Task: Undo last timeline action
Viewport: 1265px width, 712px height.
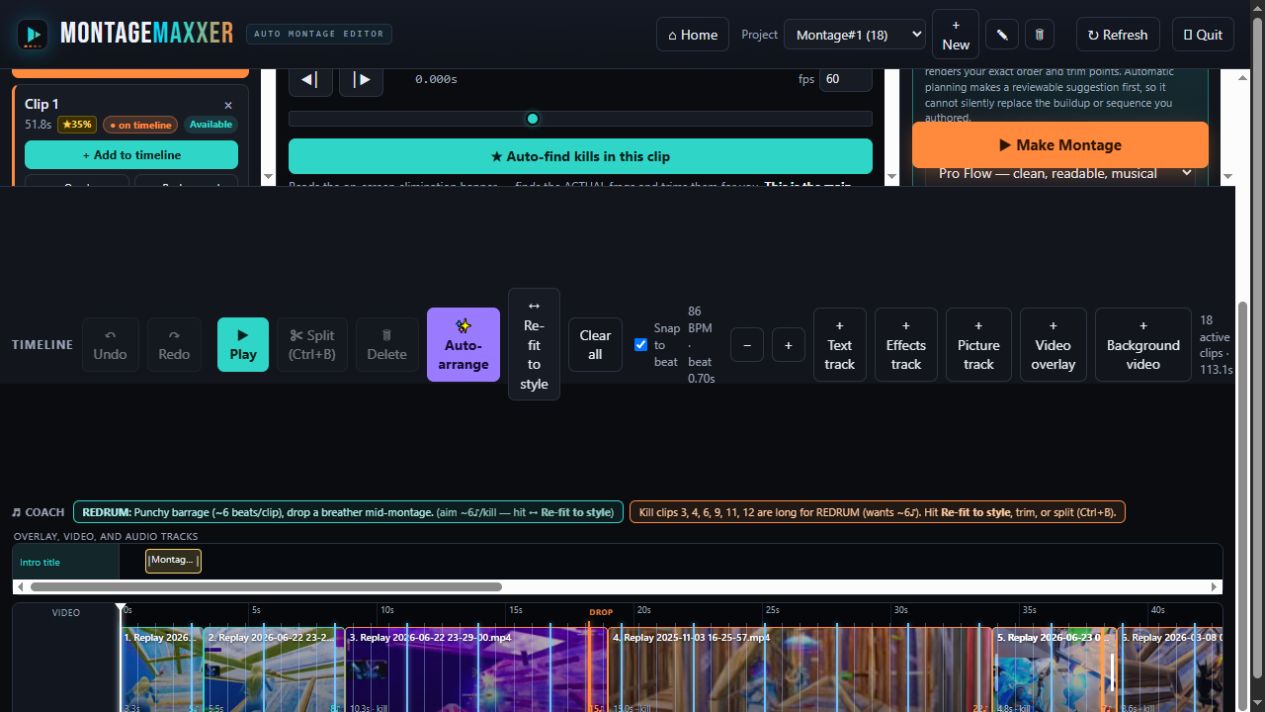Action: pos(110,345)
